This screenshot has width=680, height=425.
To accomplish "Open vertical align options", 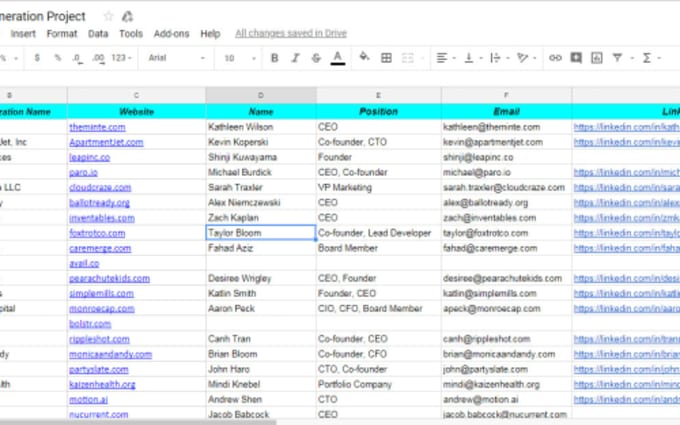I will [x=469, y=58].
